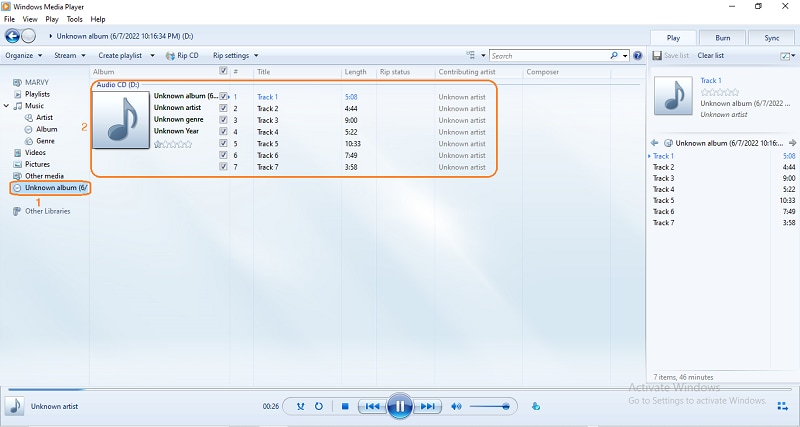Click the next list arrow in Play pane

coord(792,143)
